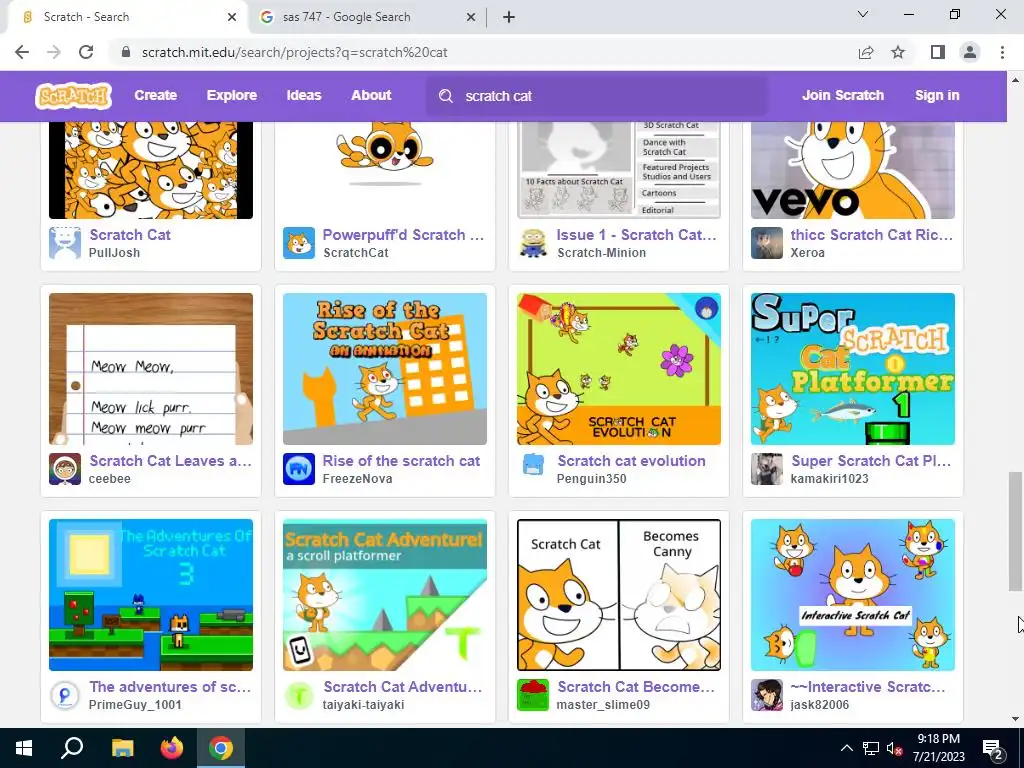
Task: Open the Explore menu item
Action: [232, 95]
